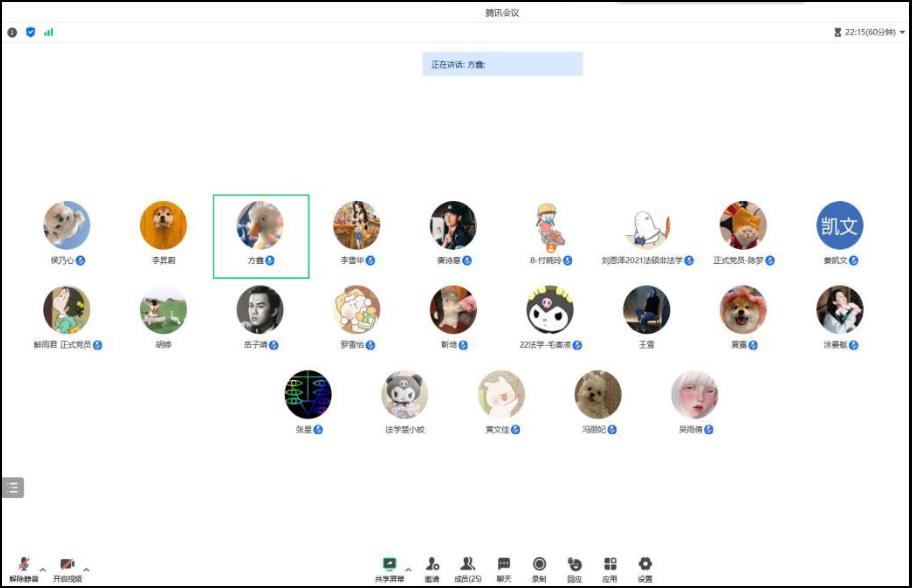Open the 回应 reactions icon
Viewport: 912px width, 588px height.
tap(574, 567)
